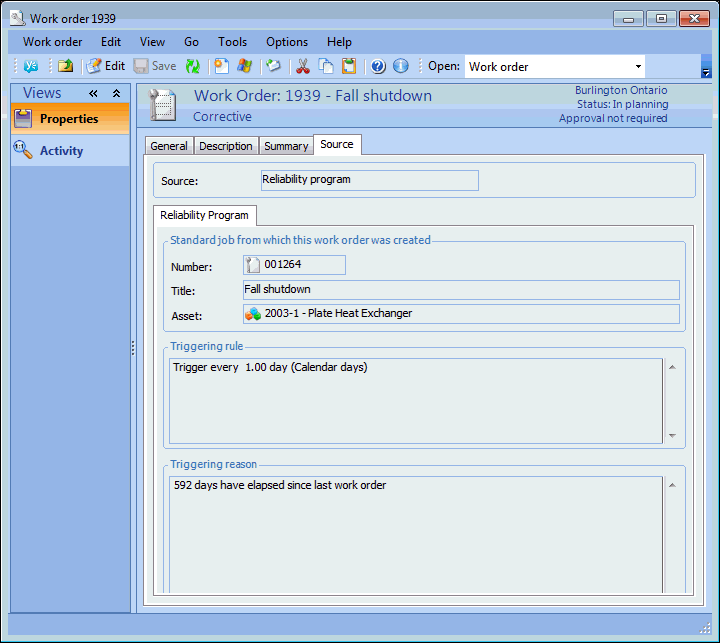Select Properties in the Views panel
The image size is (720, 643).
[x=69, y=119]
